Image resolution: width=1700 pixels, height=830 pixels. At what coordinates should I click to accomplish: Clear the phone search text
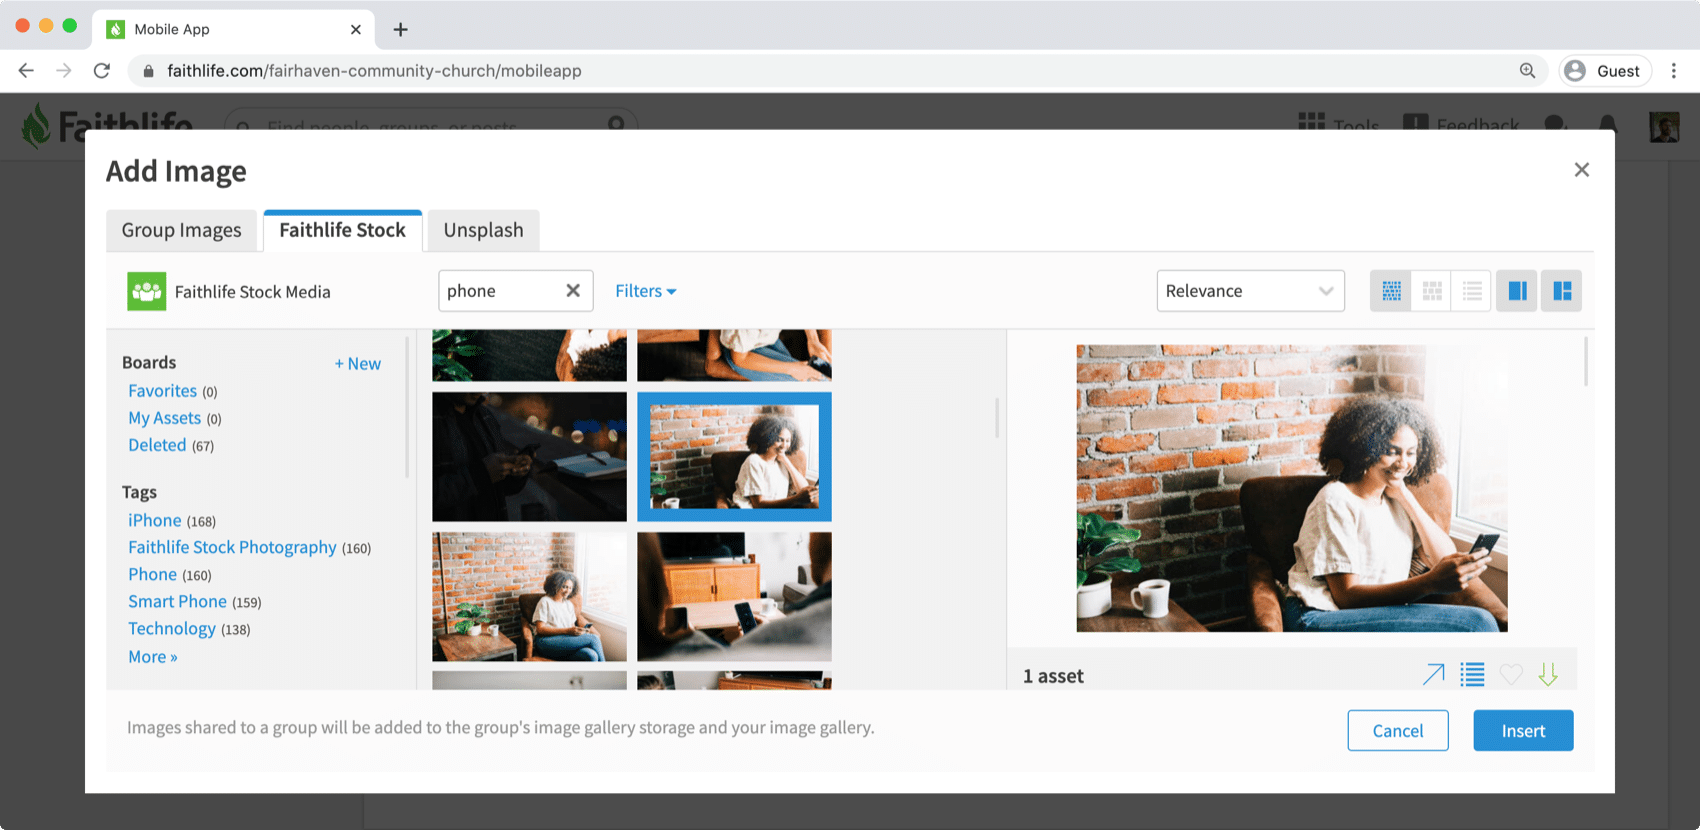(x=573, y=291)
